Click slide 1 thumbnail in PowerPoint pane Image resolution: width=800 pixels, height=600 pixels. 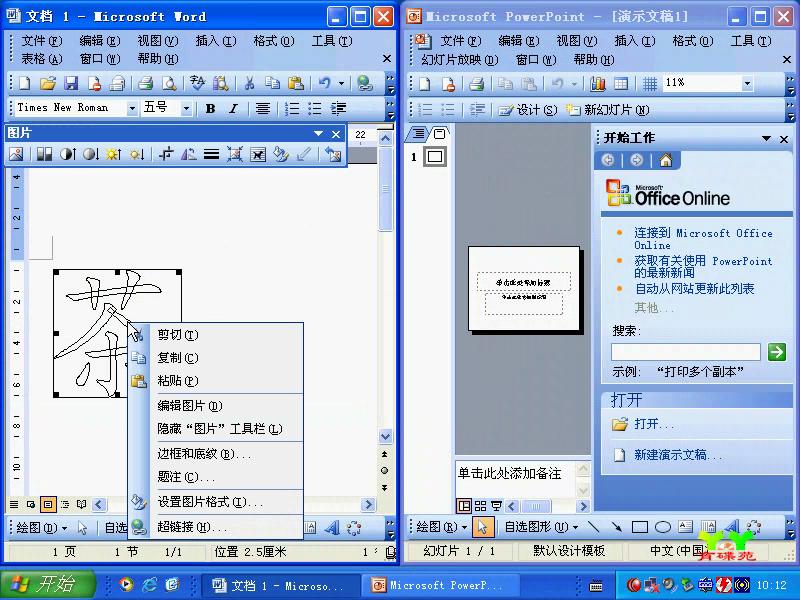(435, 157)
